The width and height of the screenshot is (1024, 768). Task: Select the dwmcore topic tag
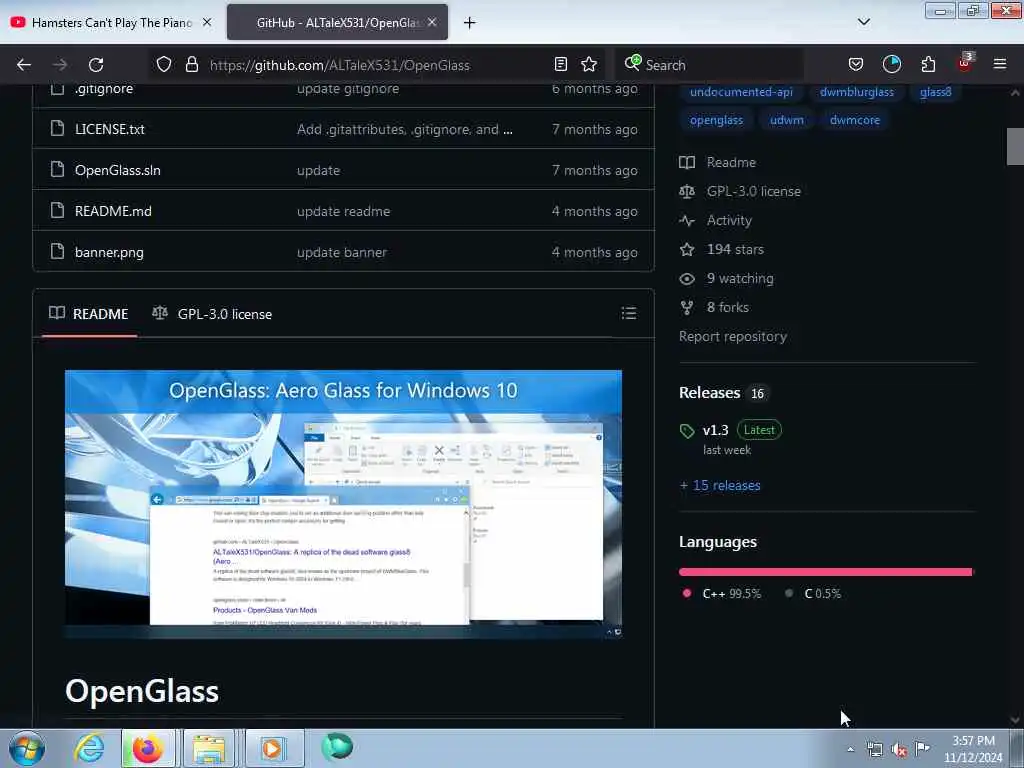[854, 120]
